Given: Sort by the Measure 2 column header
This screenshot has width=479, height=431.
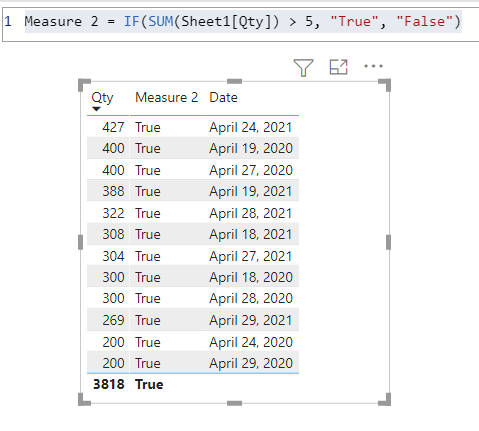Looking at the screenshot, I should 166,97.
